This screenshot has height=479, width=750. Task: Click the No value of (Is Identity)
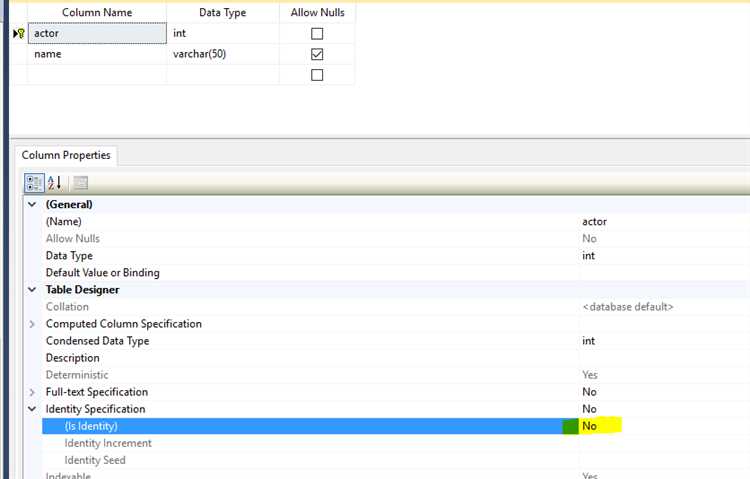[589, 426]
